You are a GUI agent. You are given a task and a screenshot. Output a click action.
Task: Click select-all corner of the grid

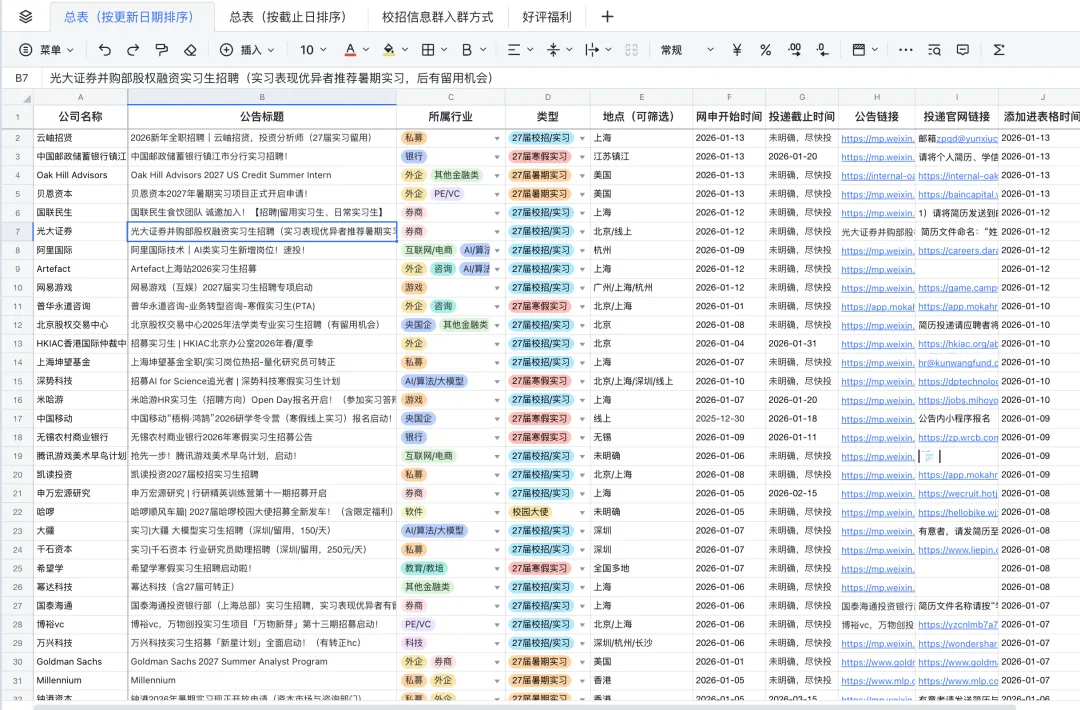pyautogui.click(x=17, y=98)
